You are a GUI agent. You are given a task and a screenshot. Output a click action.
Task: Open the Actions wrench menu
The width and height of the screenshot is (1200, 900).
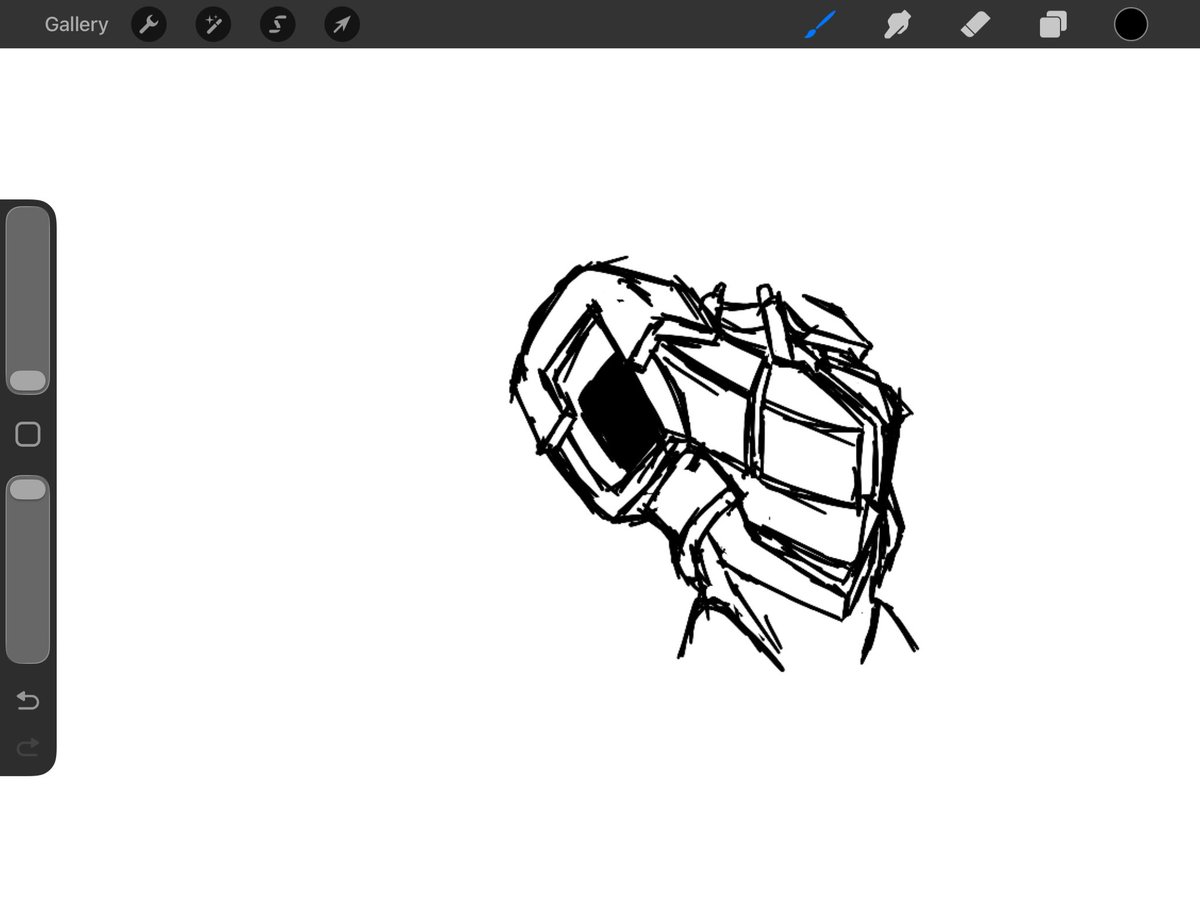149,25
